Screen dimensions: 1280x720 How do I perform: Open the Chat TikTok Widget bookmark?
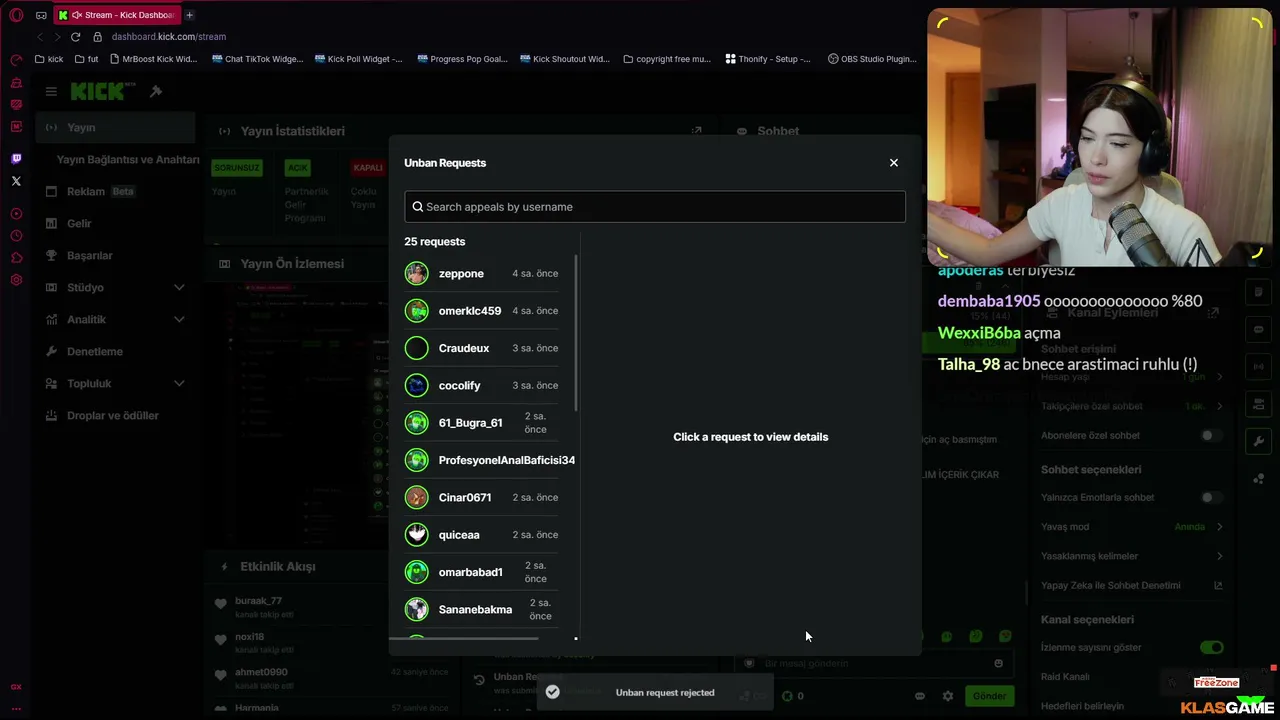click(257, 59)
